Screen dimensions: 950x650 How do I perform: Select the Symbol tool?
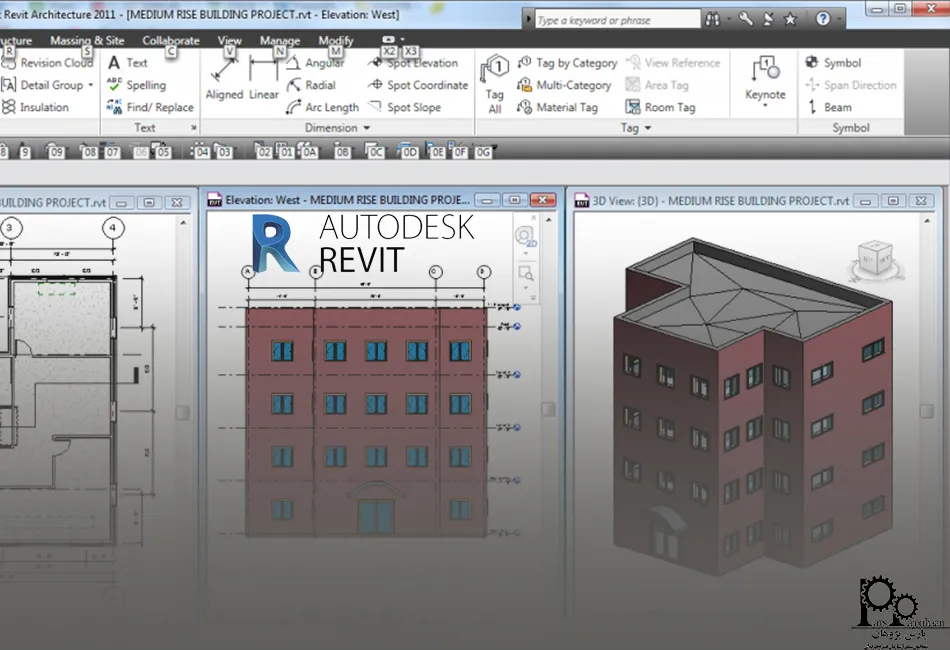coord(833,63)
